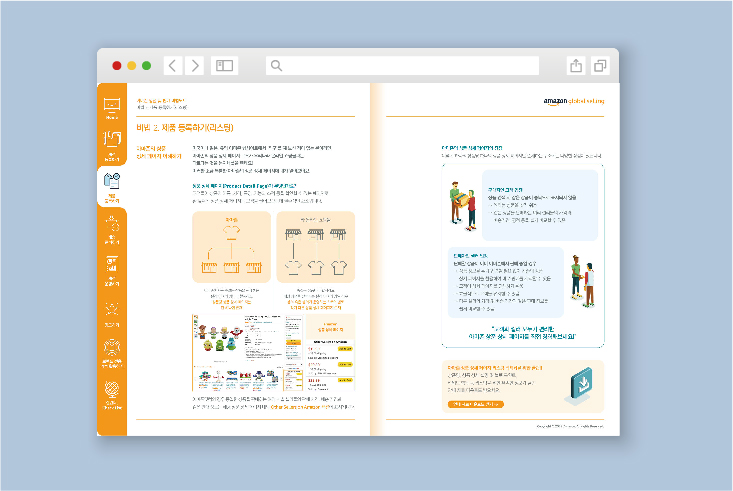Image resolution: width=733 pixels, height=491 pixels.
Task: Click the copyright footer text
Action: pos(570,426)
